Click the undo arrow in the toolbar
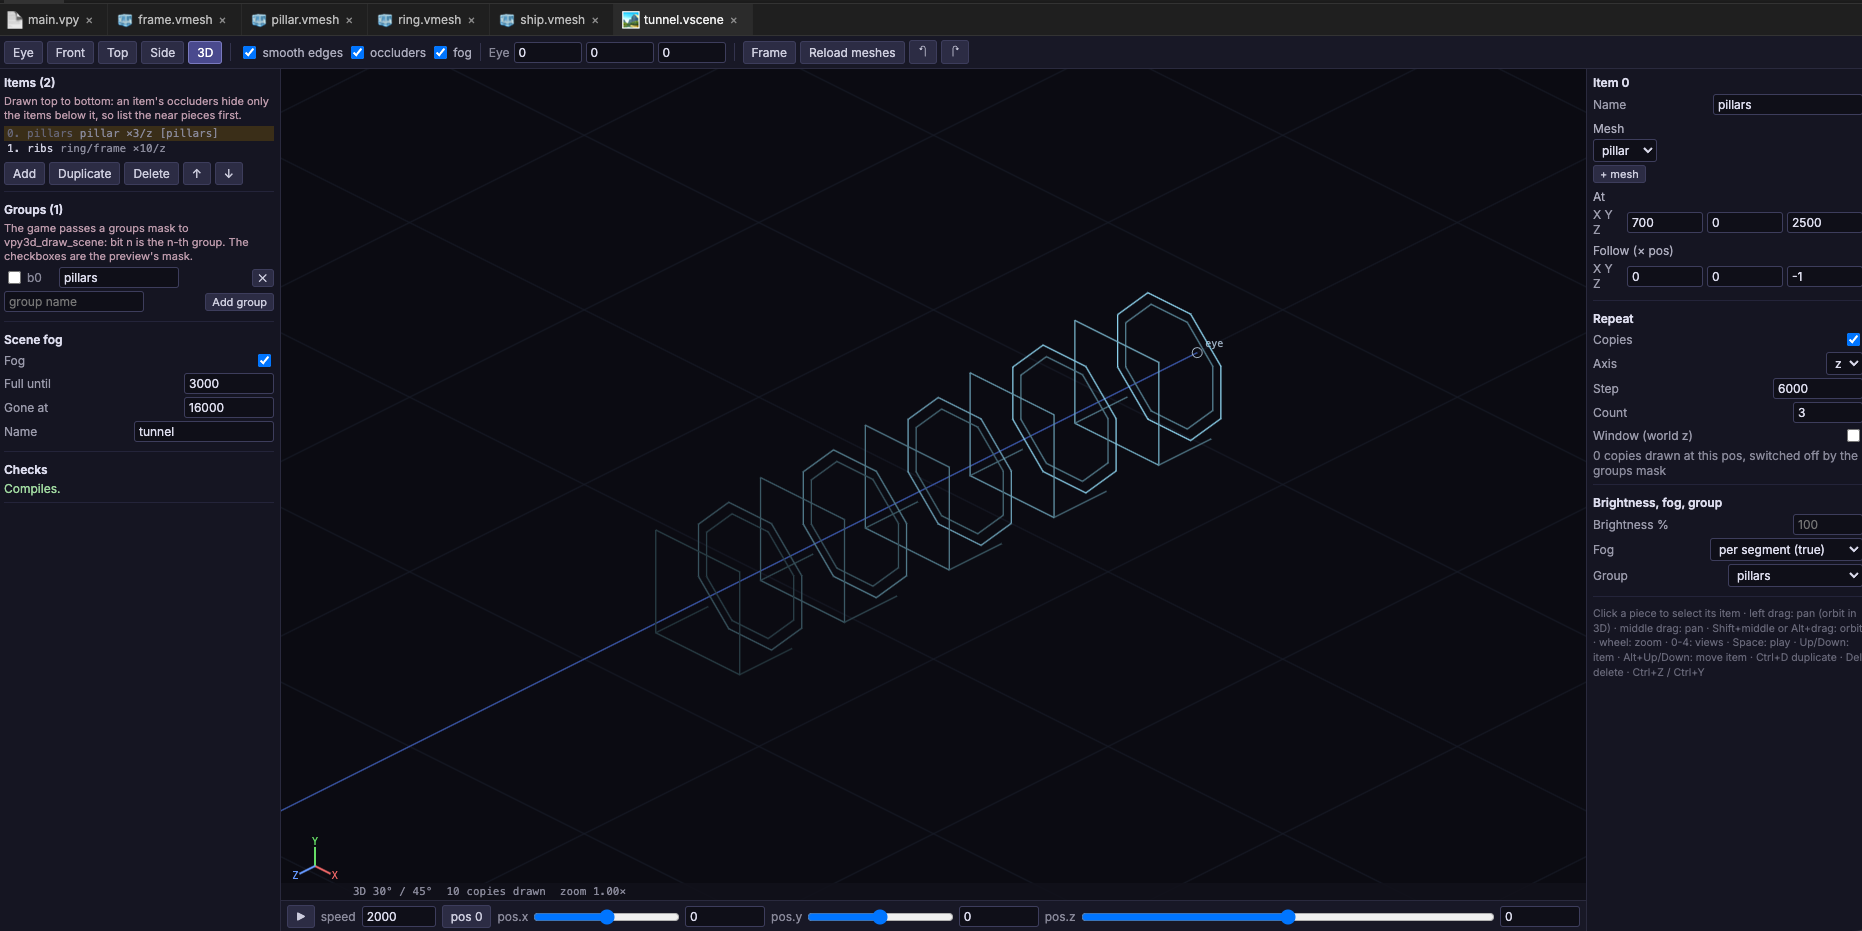 [x=923, y=52]
